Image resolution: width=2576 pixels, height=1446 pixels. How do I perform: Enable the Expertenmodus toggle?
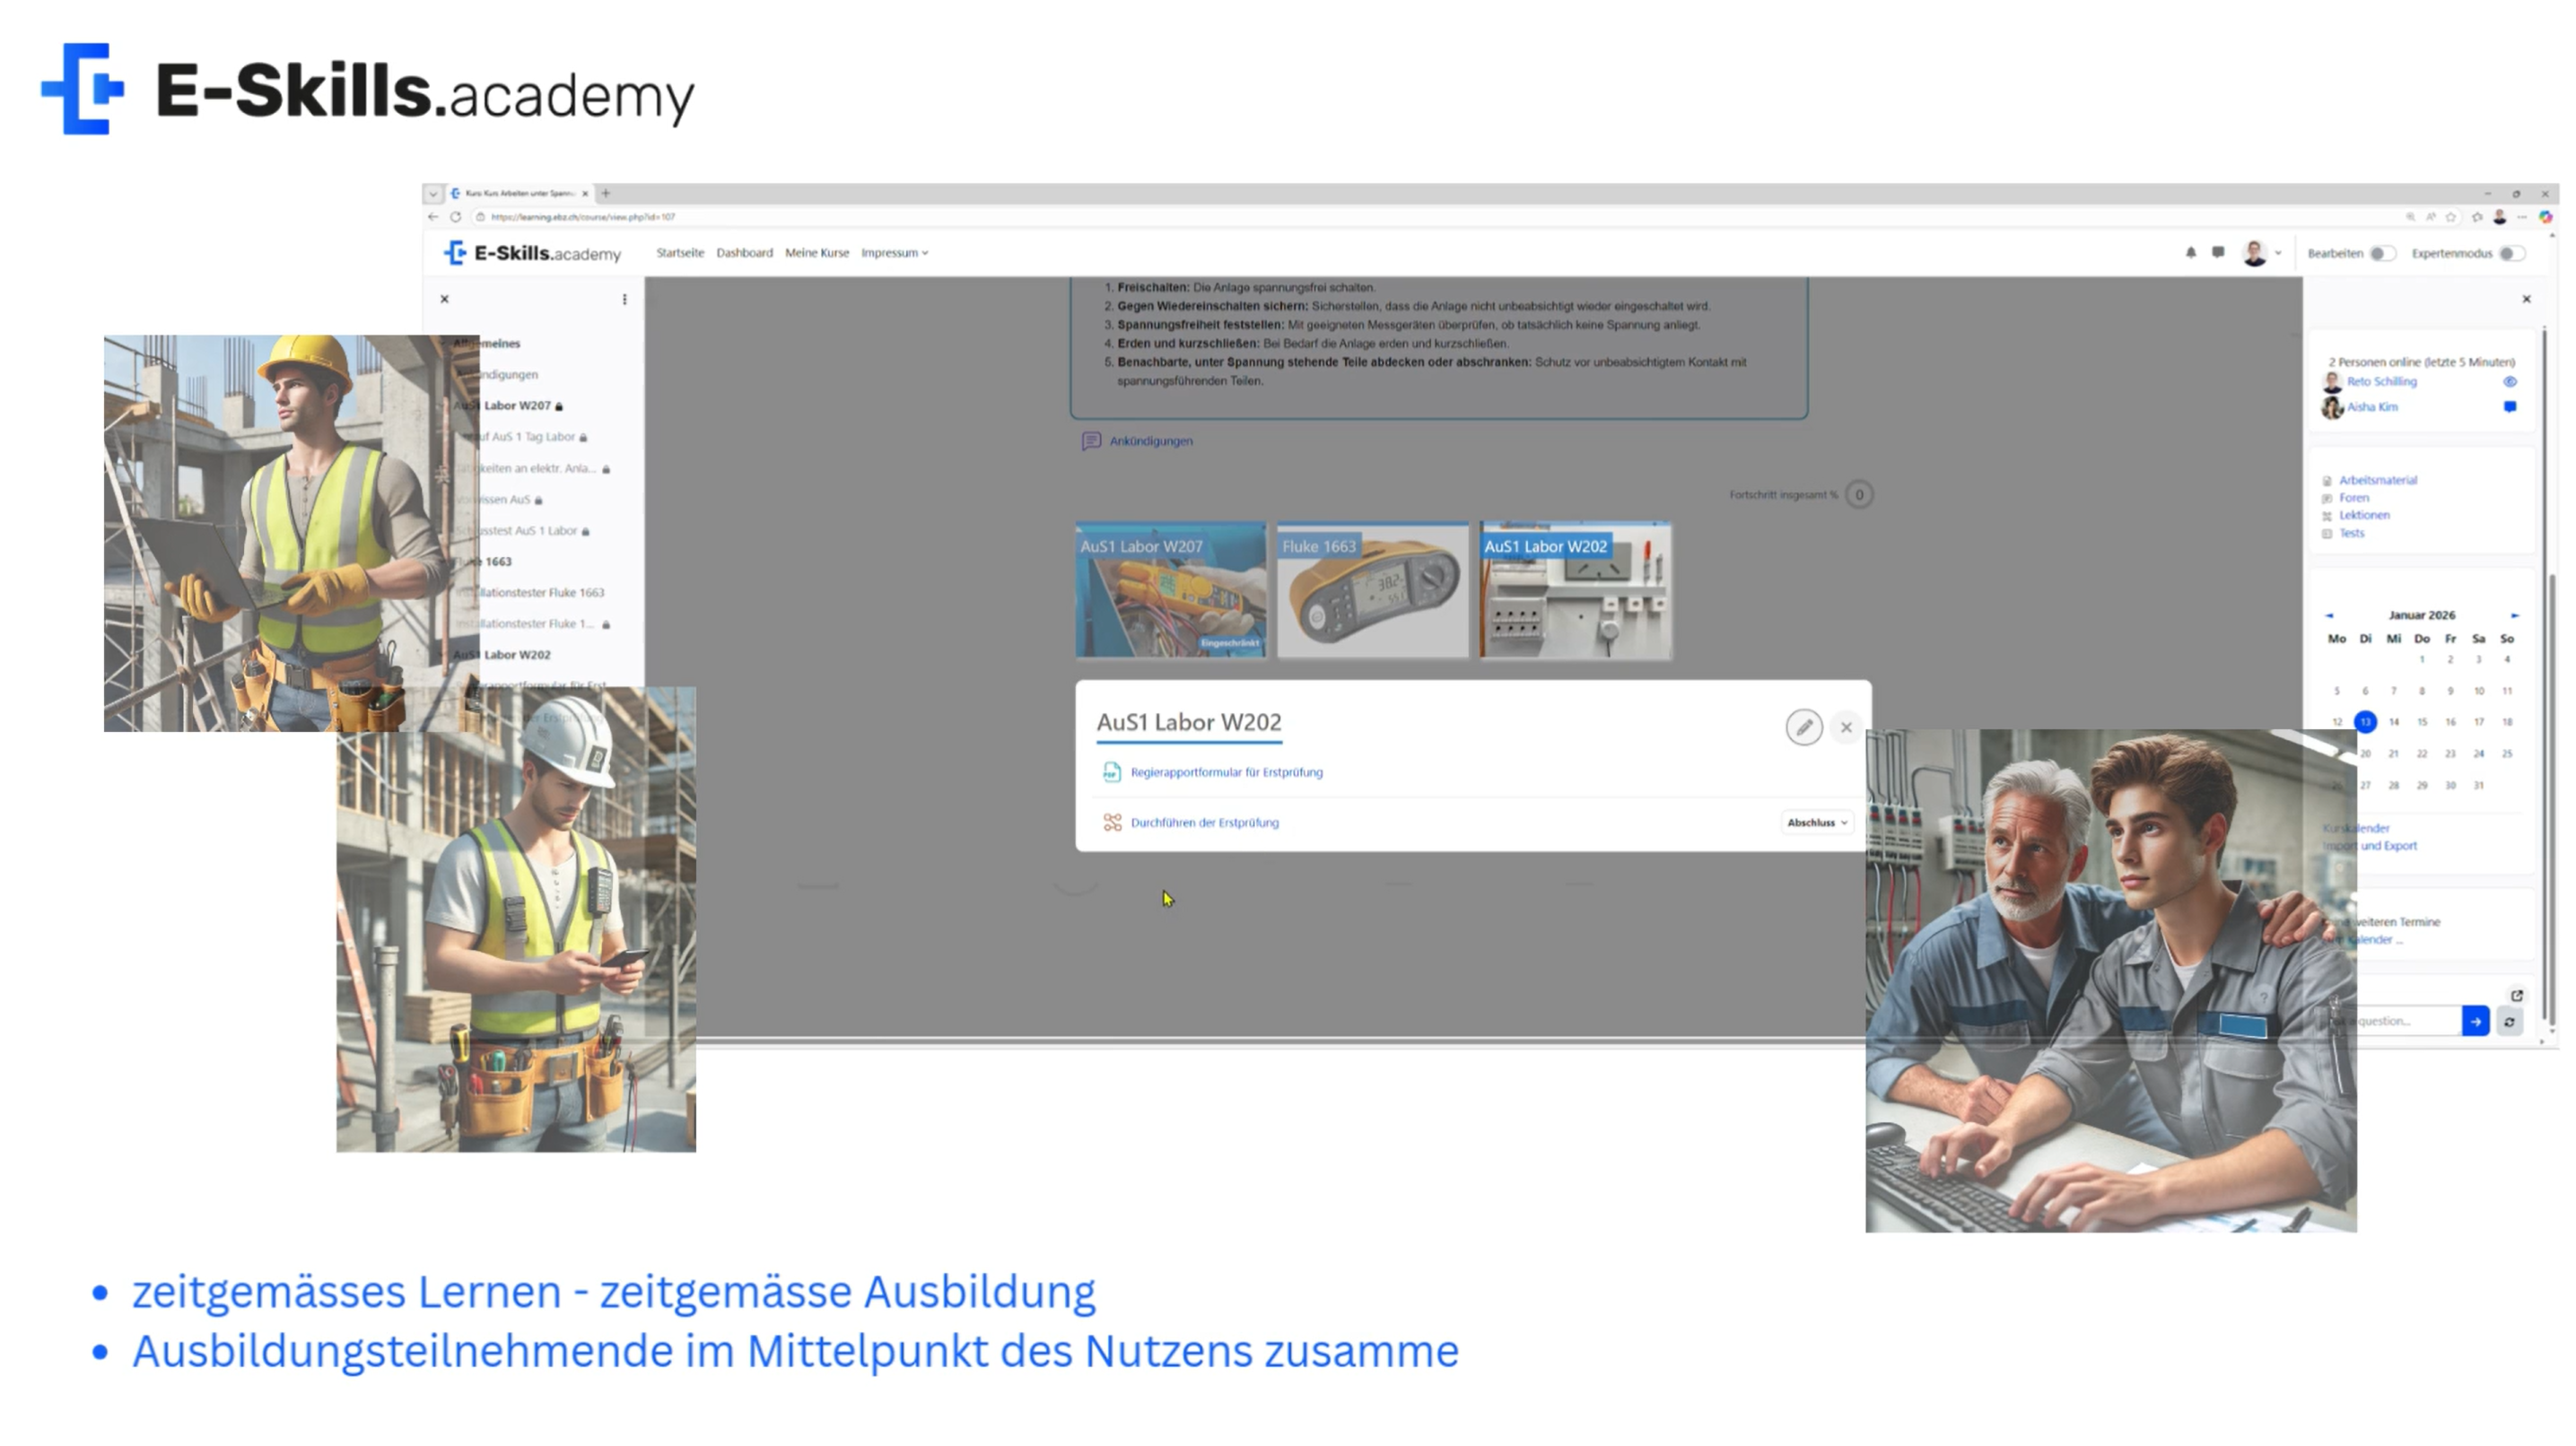tap(2511, 253)
